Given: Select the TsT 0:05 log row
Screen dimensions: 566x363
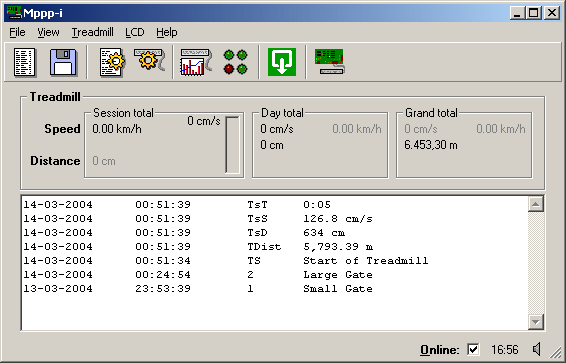Looking at the screenshot, I should pyautogui.click(x=274, y=205).
